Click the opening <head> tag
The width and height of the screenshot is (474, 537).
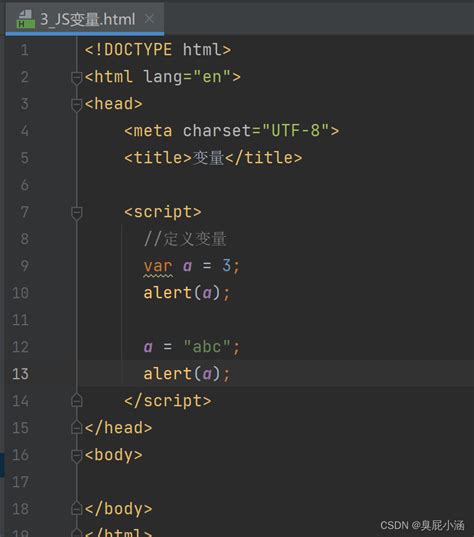point(113,104)
